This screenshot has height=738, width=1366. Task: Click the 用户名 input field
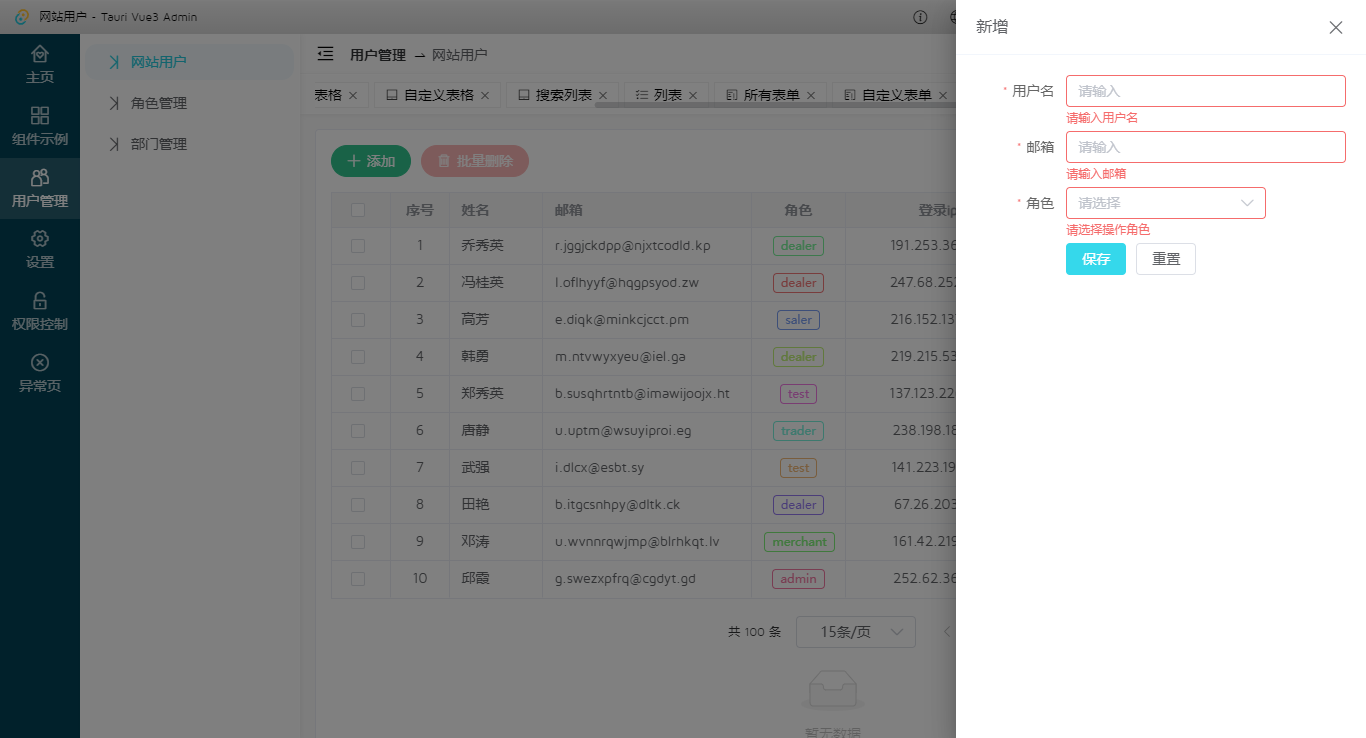(x=1205, y=90)
